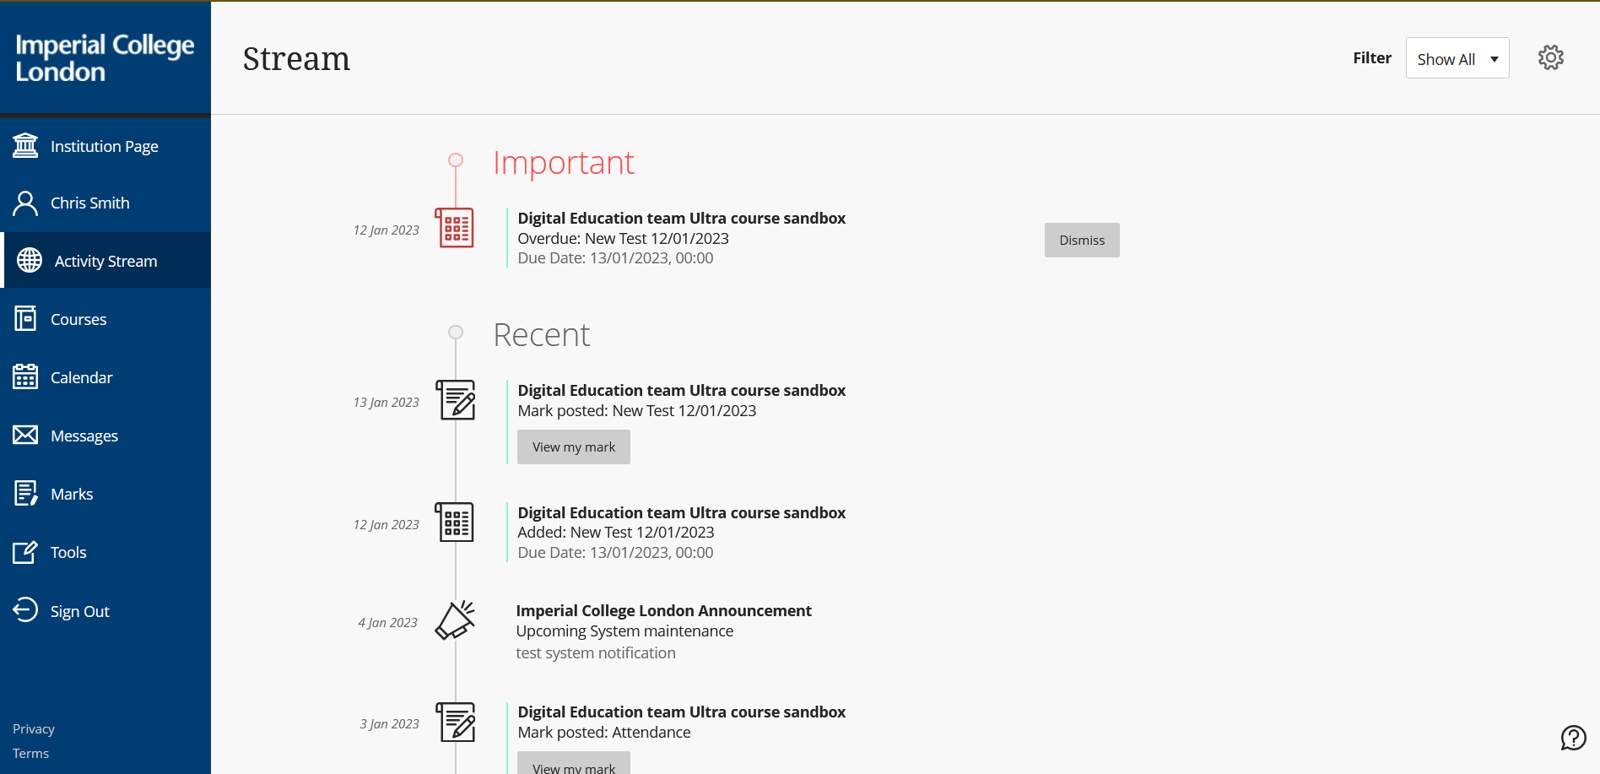Viewport: 1600px width, 774px height.
Task: Click the 13 Jan mark posted icon
Action: click(455, 400)
